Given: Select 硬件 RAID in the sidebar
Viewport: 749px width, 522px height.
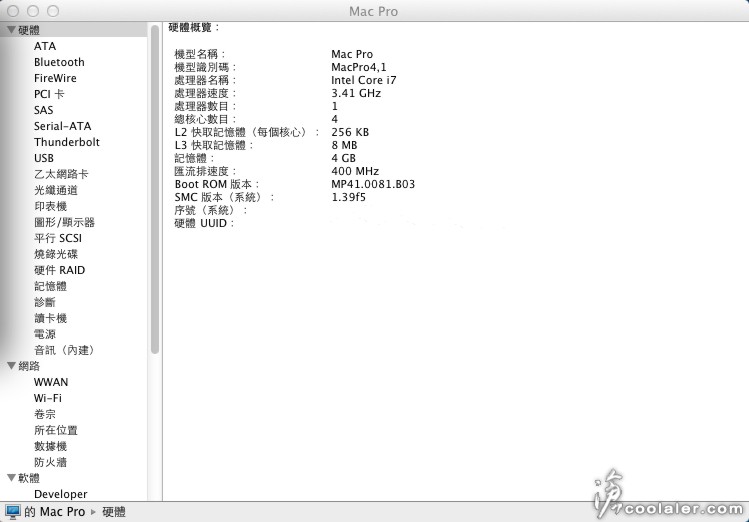Looking at the screenshot, I should (59, 270).
